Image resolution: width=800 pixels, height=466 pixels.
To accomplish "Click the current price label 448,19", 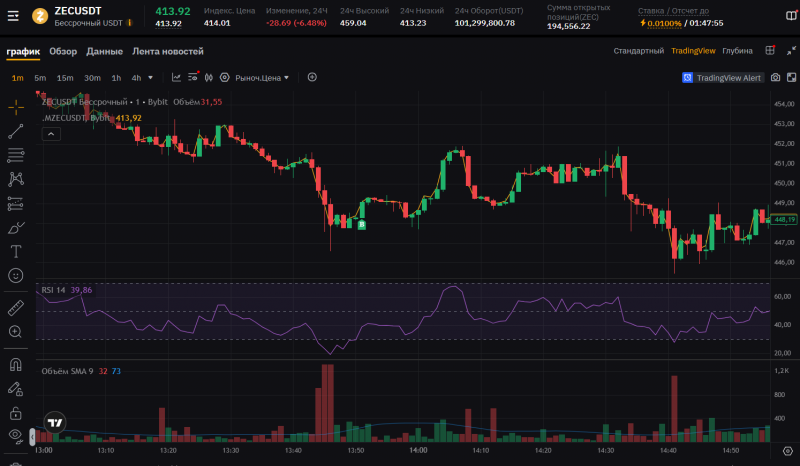I will [784, 220].
